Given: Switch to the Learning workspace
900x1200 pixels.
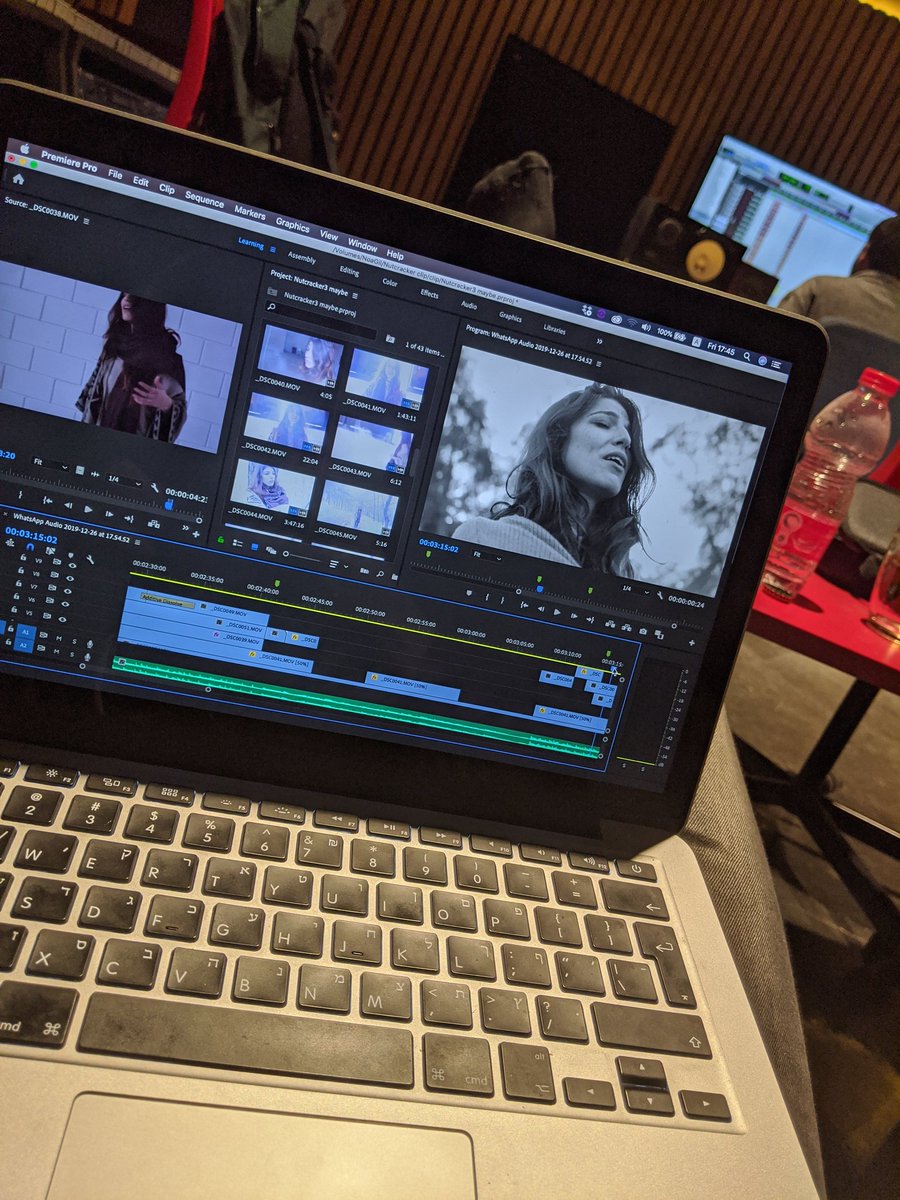Looking at the screenshot, I should point(250,243).
